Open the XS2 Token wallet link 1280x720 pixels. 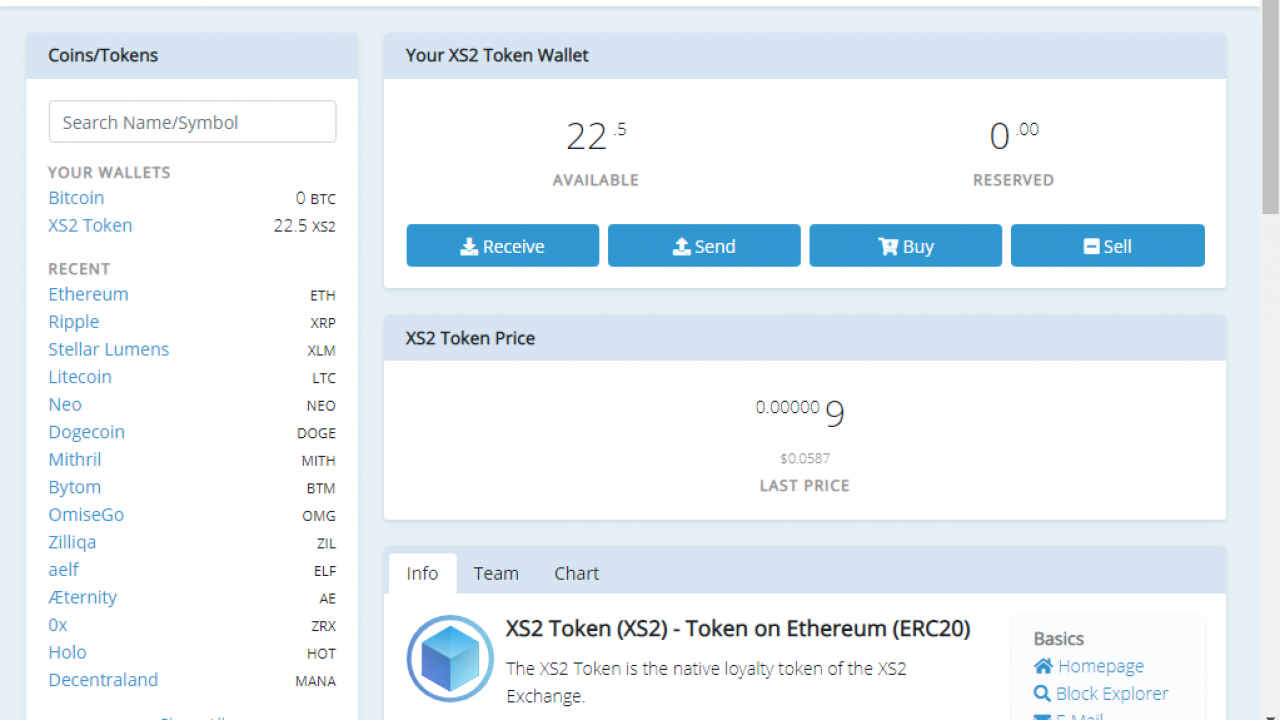(90, 226)
